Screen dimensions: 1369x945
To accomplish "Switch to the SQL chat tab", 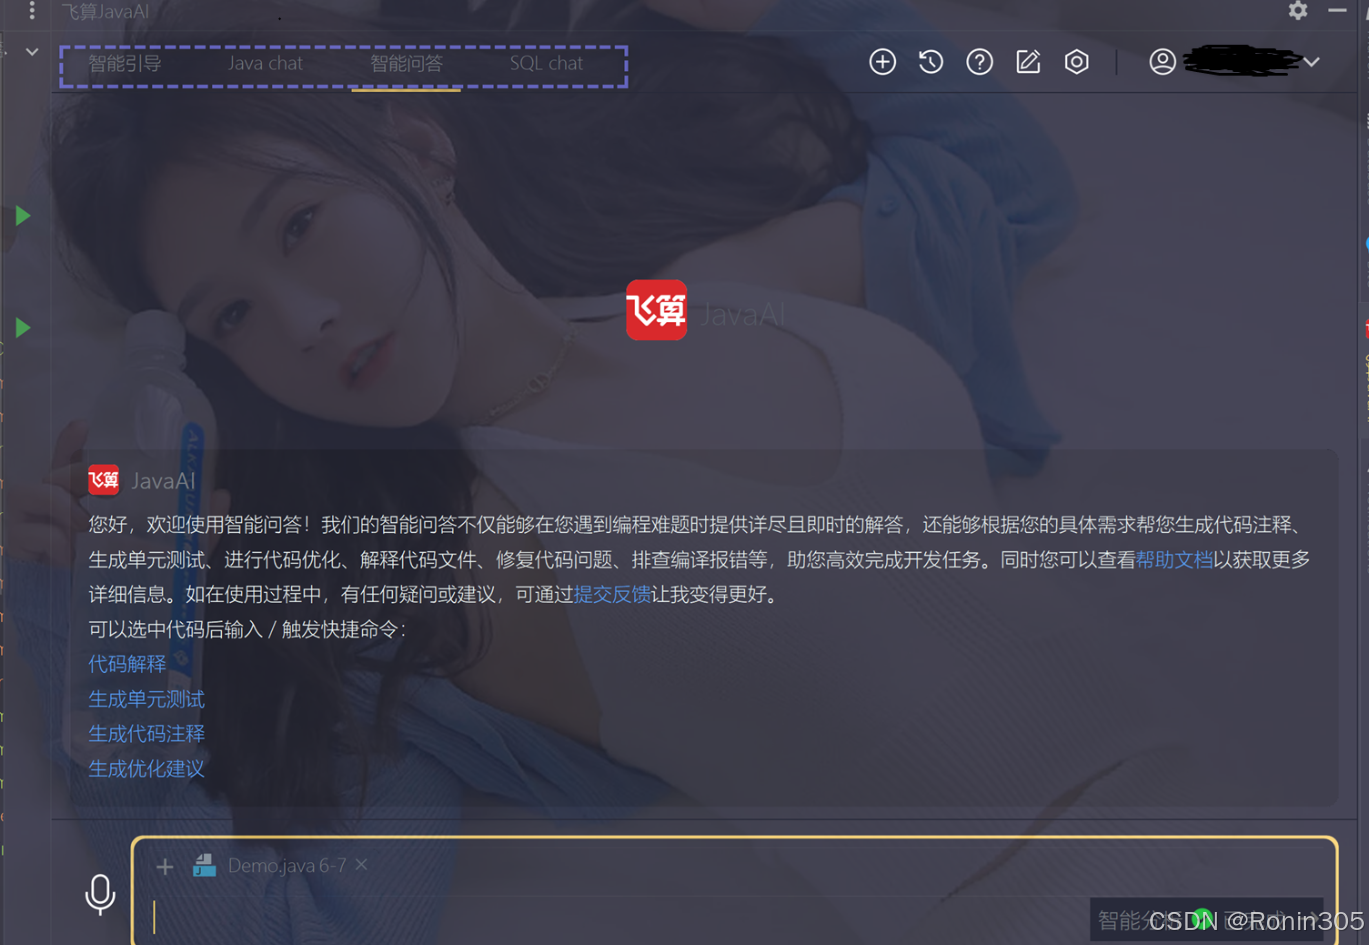I will click(x=545, y=62).
